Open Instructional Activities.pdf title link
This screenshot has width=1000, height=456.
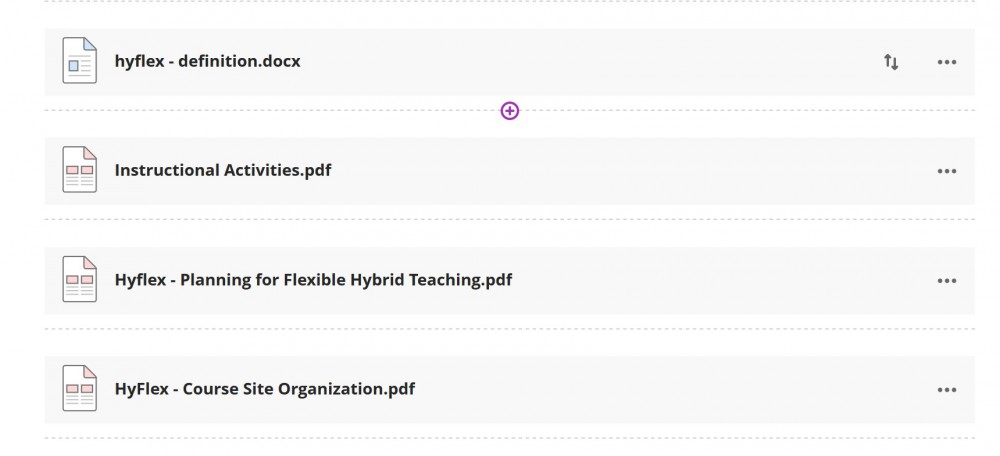point(223,170)
